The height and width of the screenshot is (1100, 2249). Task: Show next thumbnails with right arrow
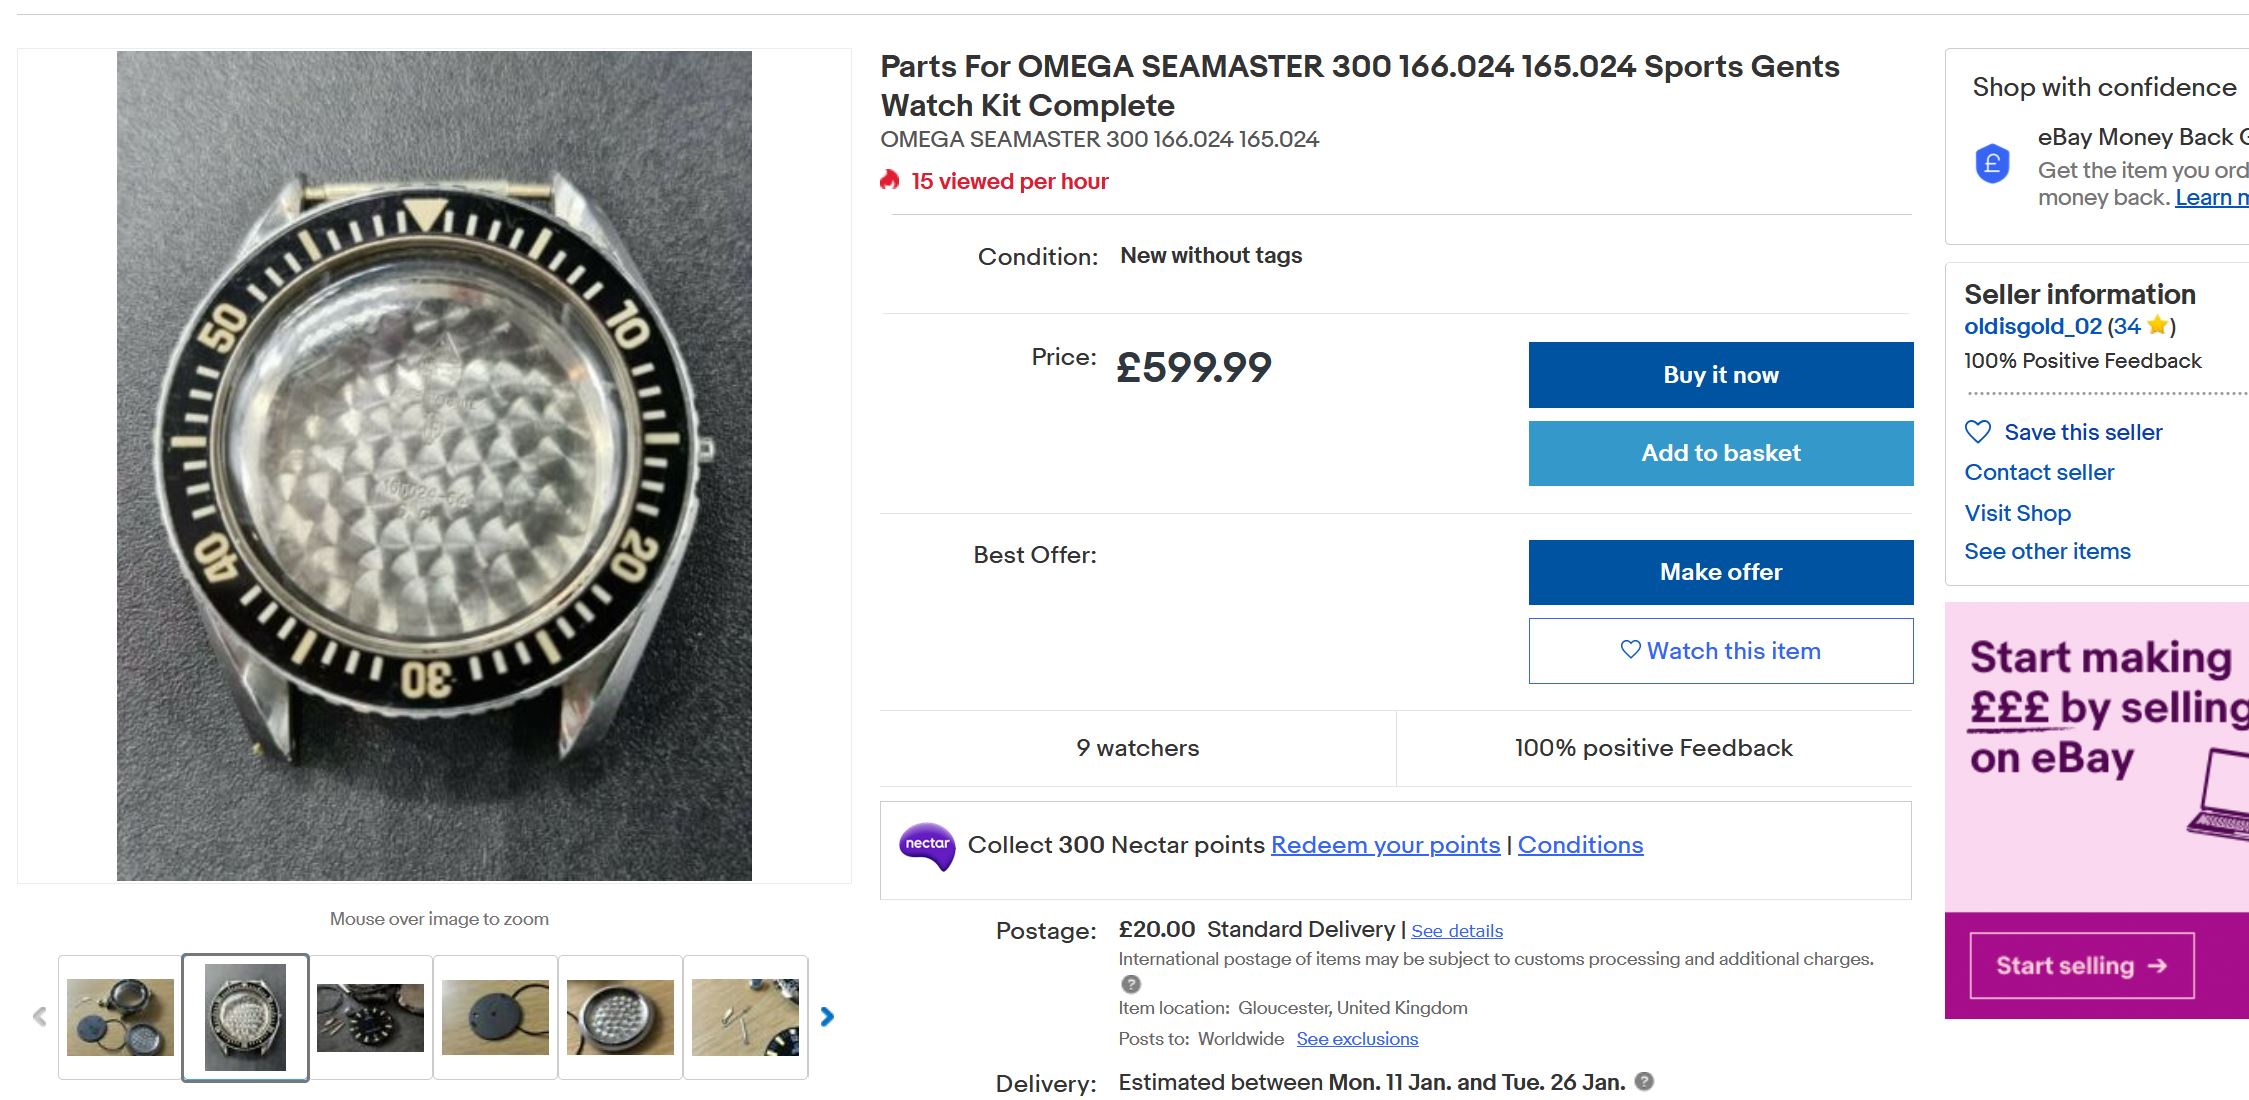tap(827, 1017)
